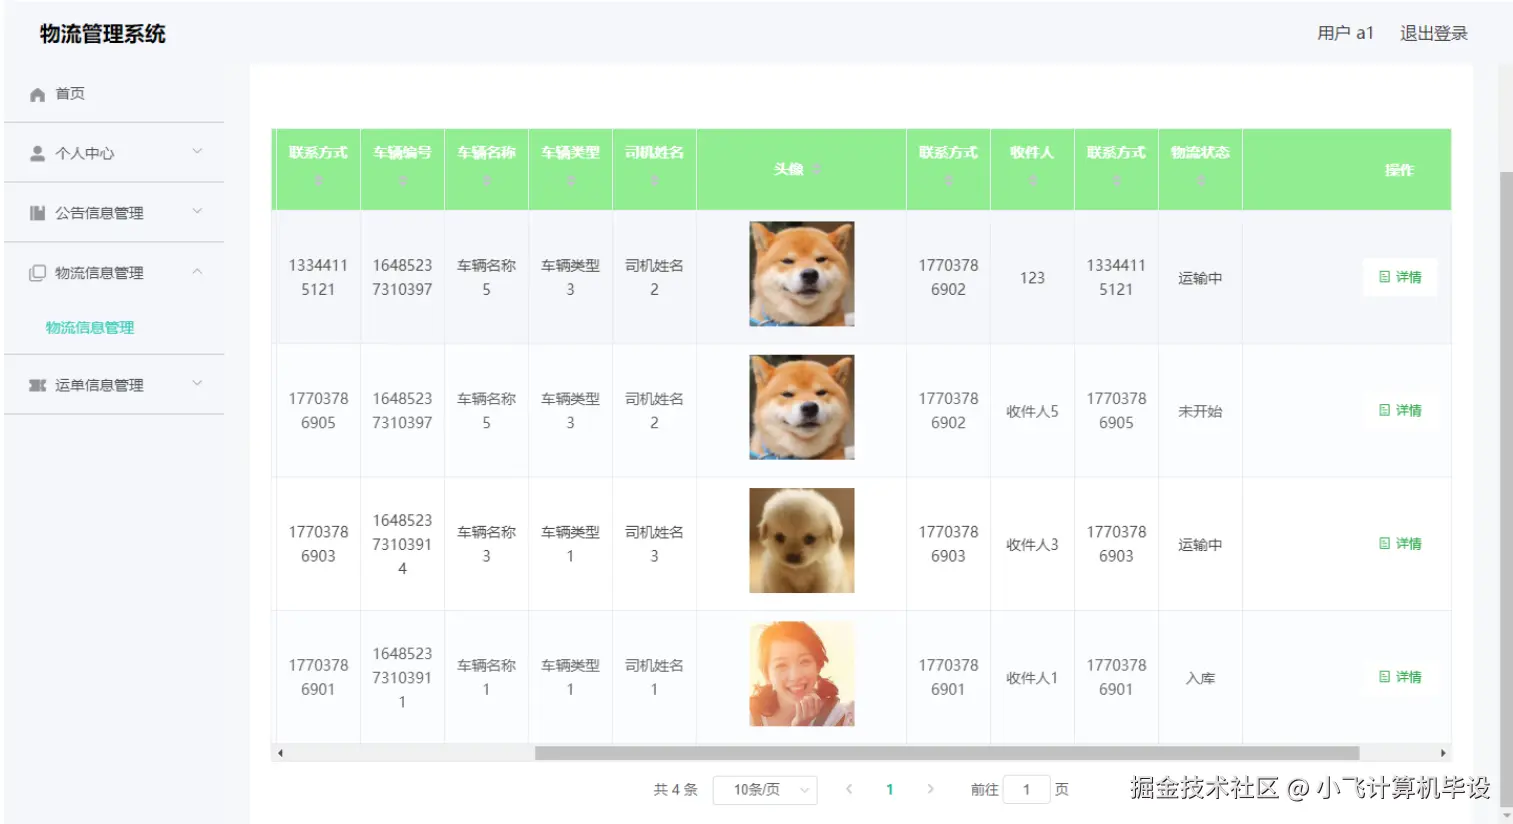Click vehicle number cell 16485237310391 1
The height and width of the screenshot is (824, 1513).
pyautogui.click(x=402, y=678)
